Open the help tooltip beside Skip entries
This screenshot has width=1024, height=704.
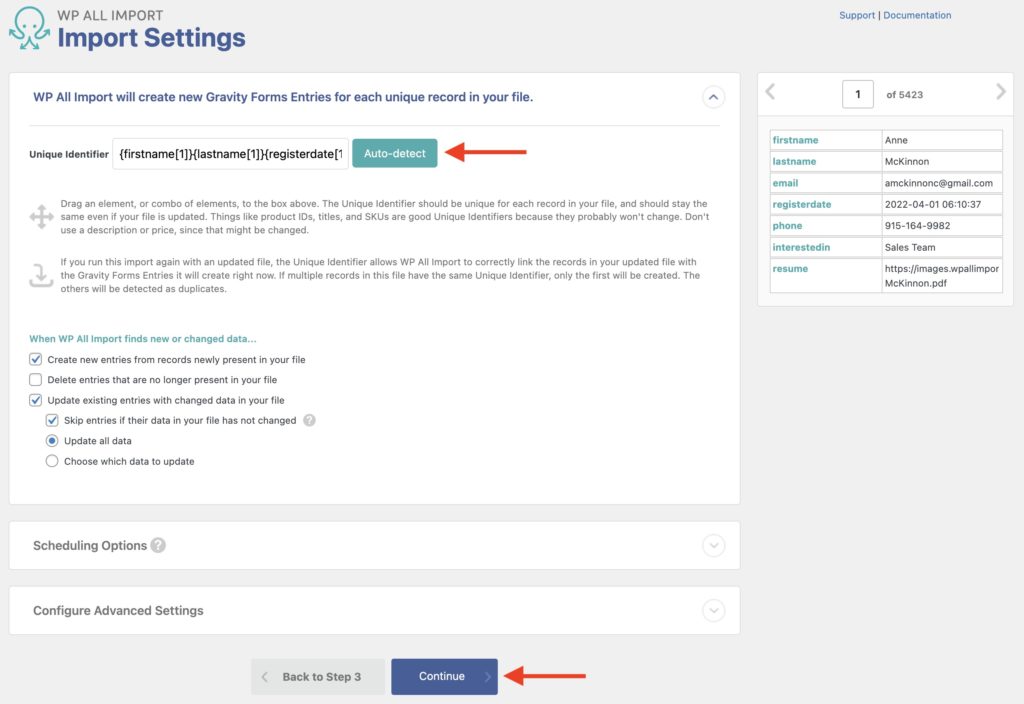pos(310,420)
